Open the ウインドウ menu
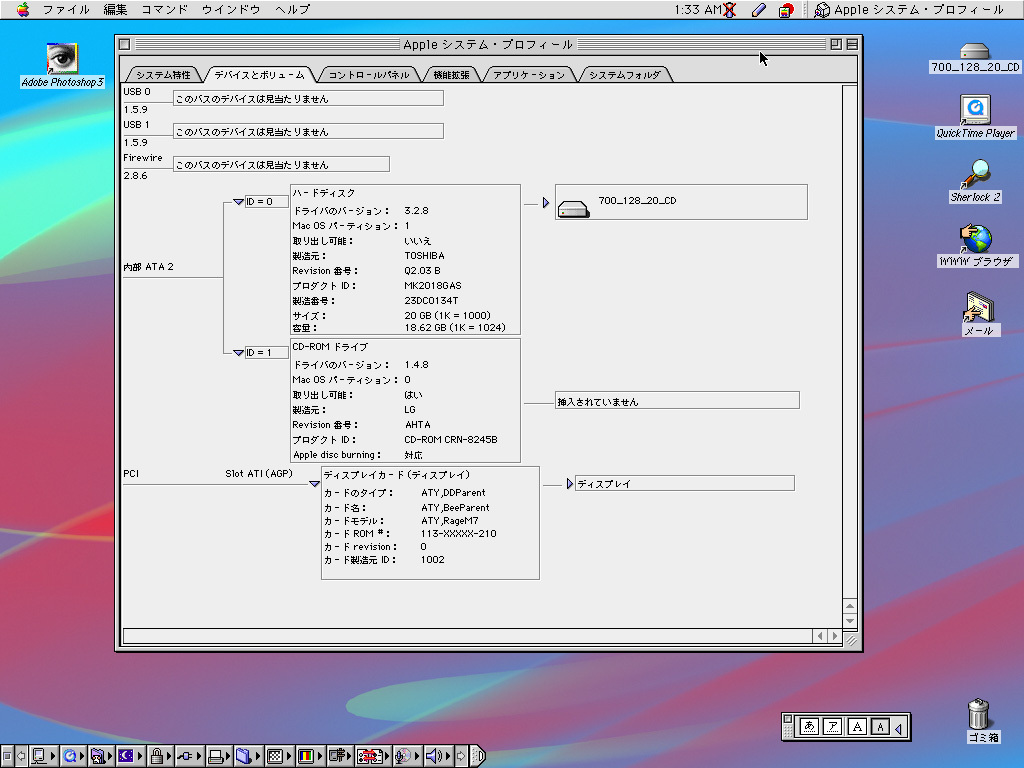Image resolution: width=1024 pixels, height=768 pixels. 231,10
